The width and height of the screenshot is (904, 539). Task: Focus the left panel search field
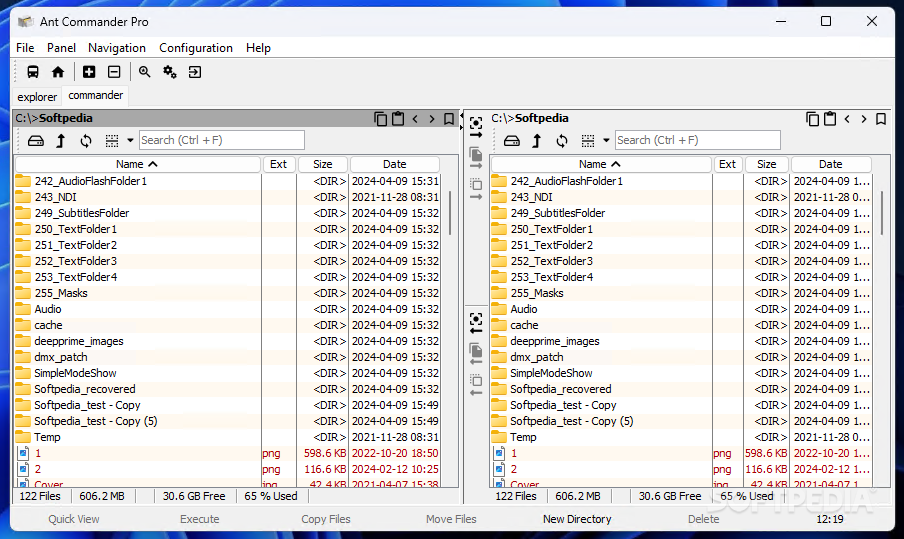point(222,140)
